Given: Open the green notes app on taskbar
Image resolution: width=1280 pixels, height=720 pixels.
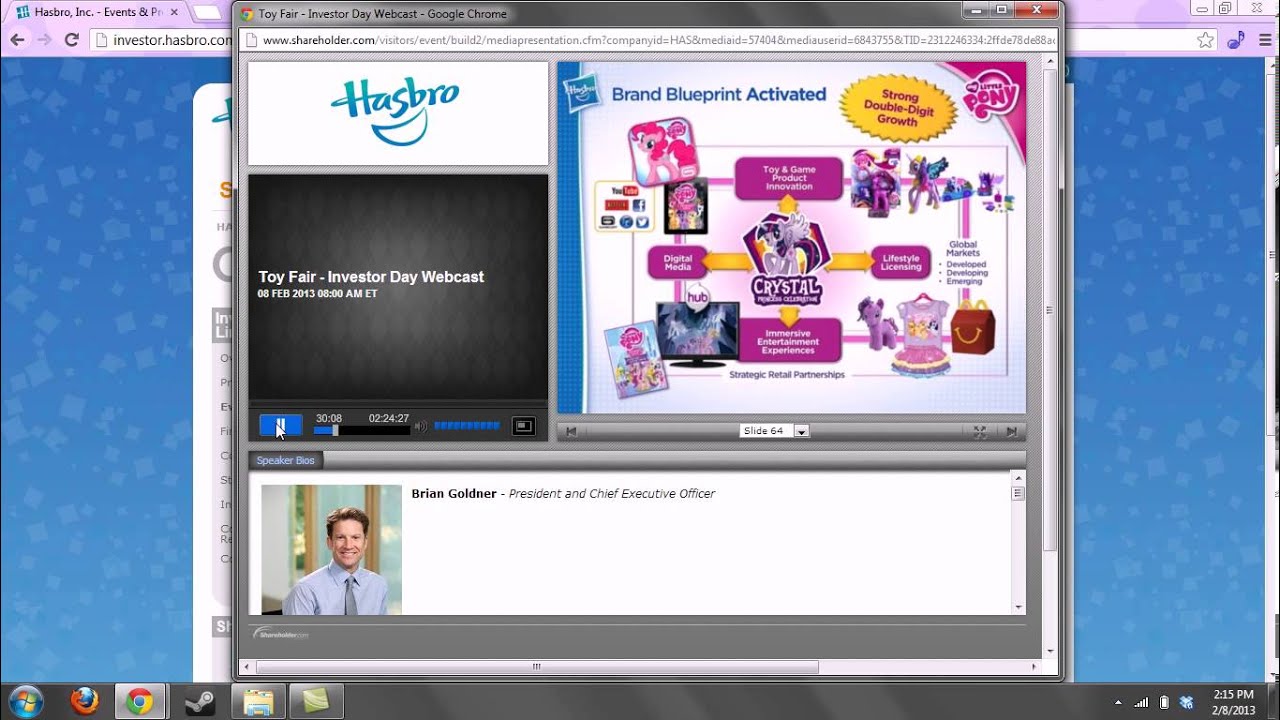Looking at the screenshot, I should click(317, 701).
